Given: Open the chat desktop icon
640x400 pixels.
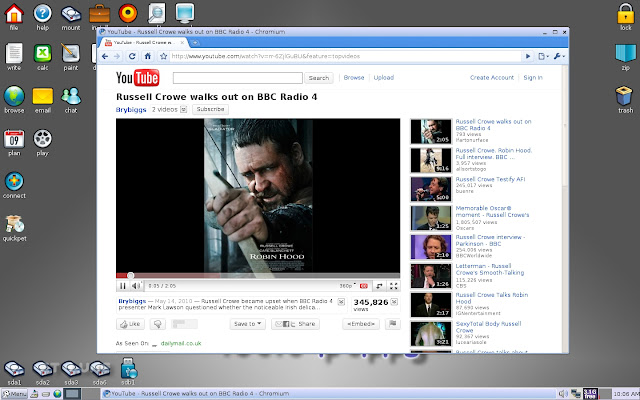Looking at the screenshot, I should pyautogui.click(x=71, y=96).
